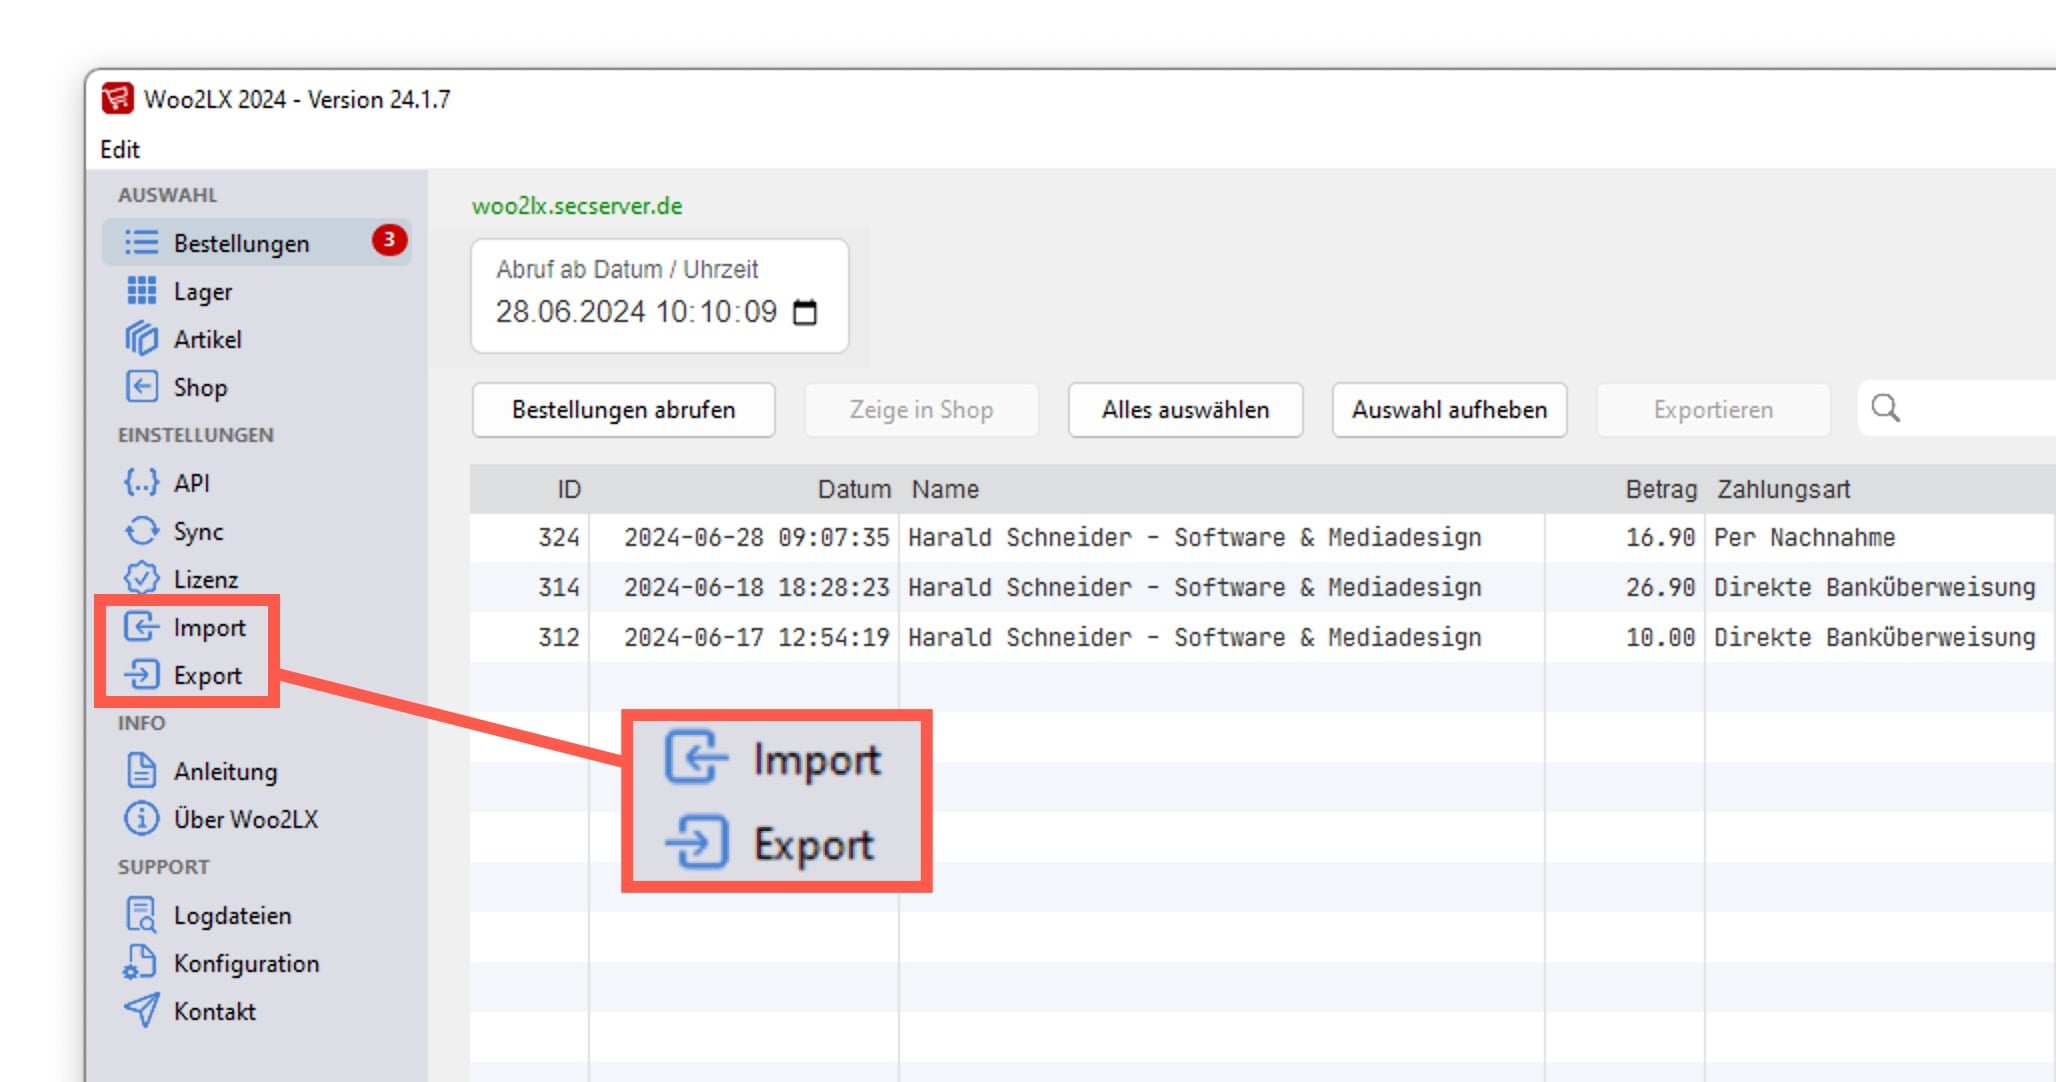Open the Artikel section label
This screenshot has width=2056, height=1082.
pyautogui.click(x=208, y=339)
